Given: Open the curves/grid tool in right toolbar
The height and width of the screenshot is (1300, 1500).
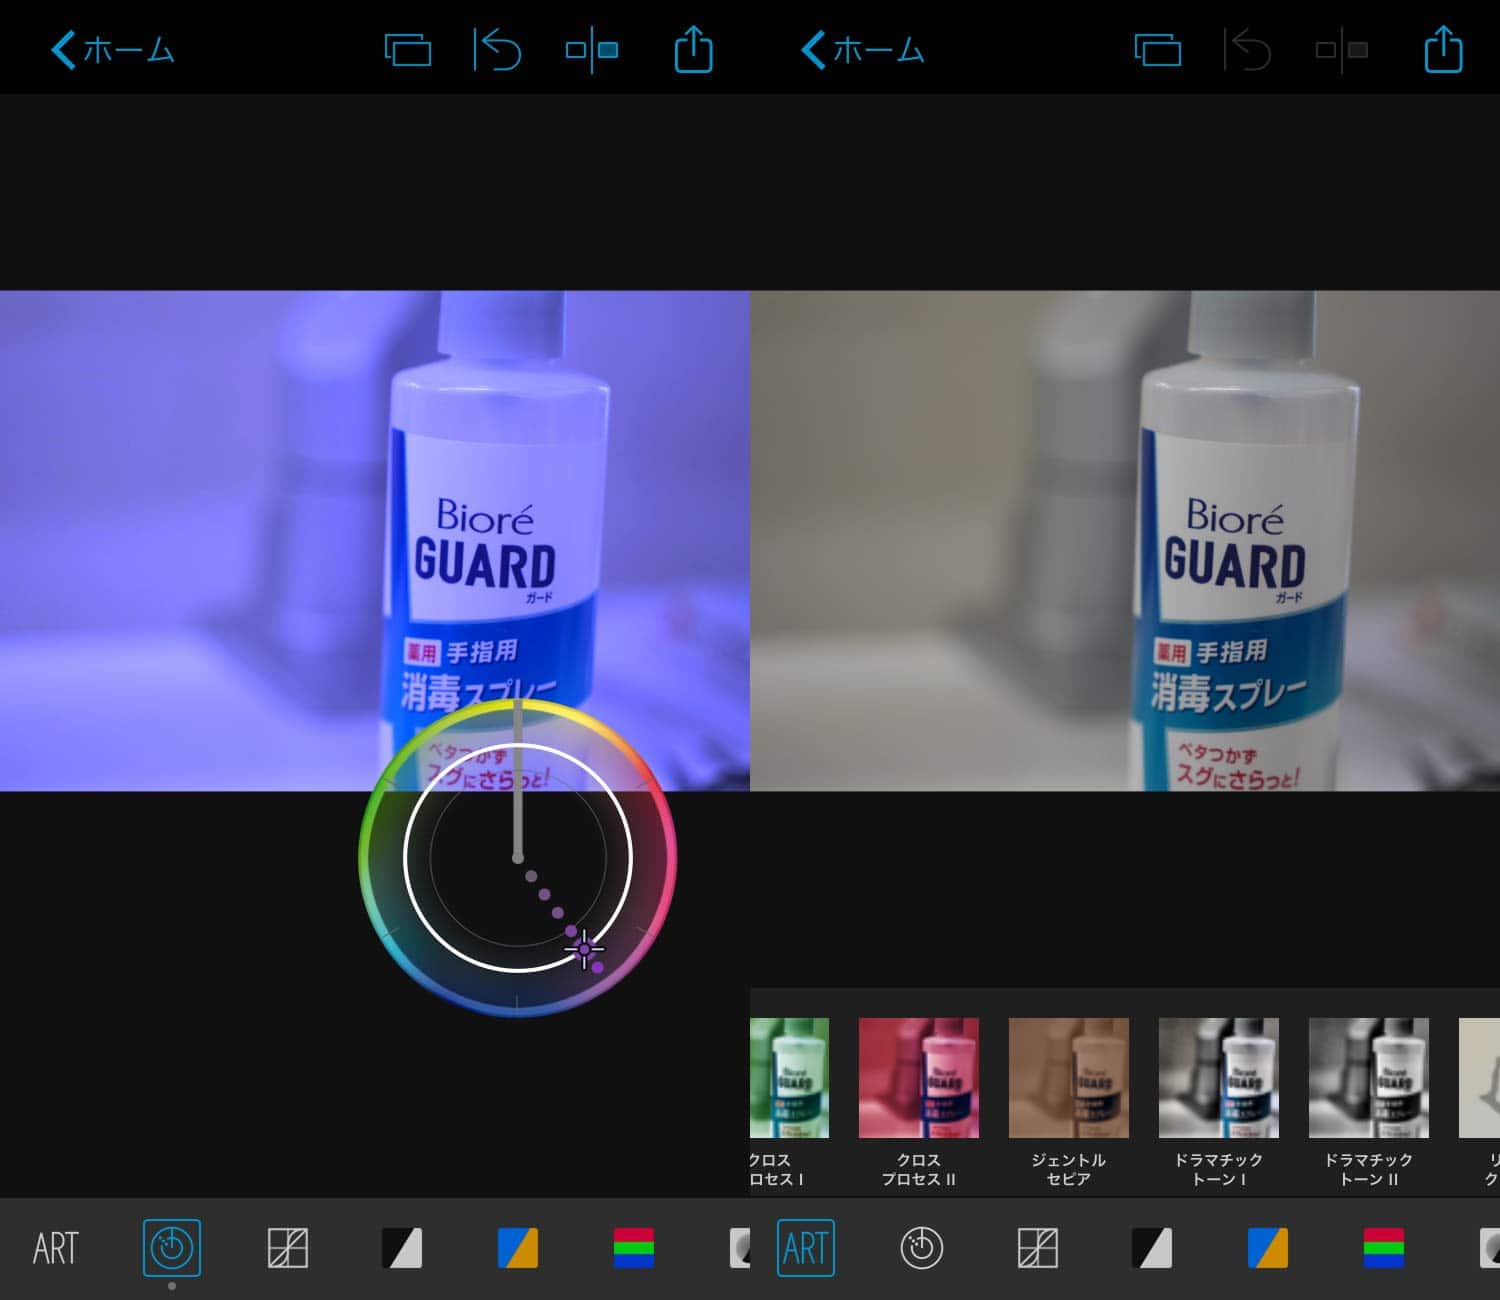Looking at the screenshot, I should click(x=1038, y=1248).
